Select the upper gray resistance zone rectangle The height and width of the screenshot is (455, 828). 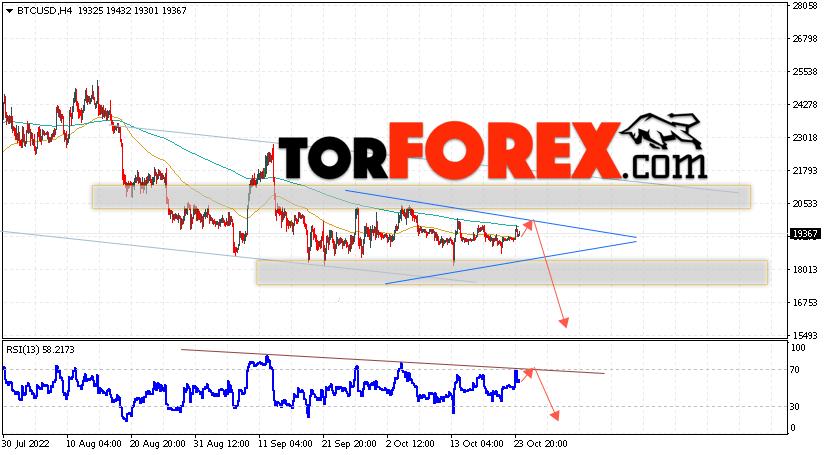(x=421, y=196)
